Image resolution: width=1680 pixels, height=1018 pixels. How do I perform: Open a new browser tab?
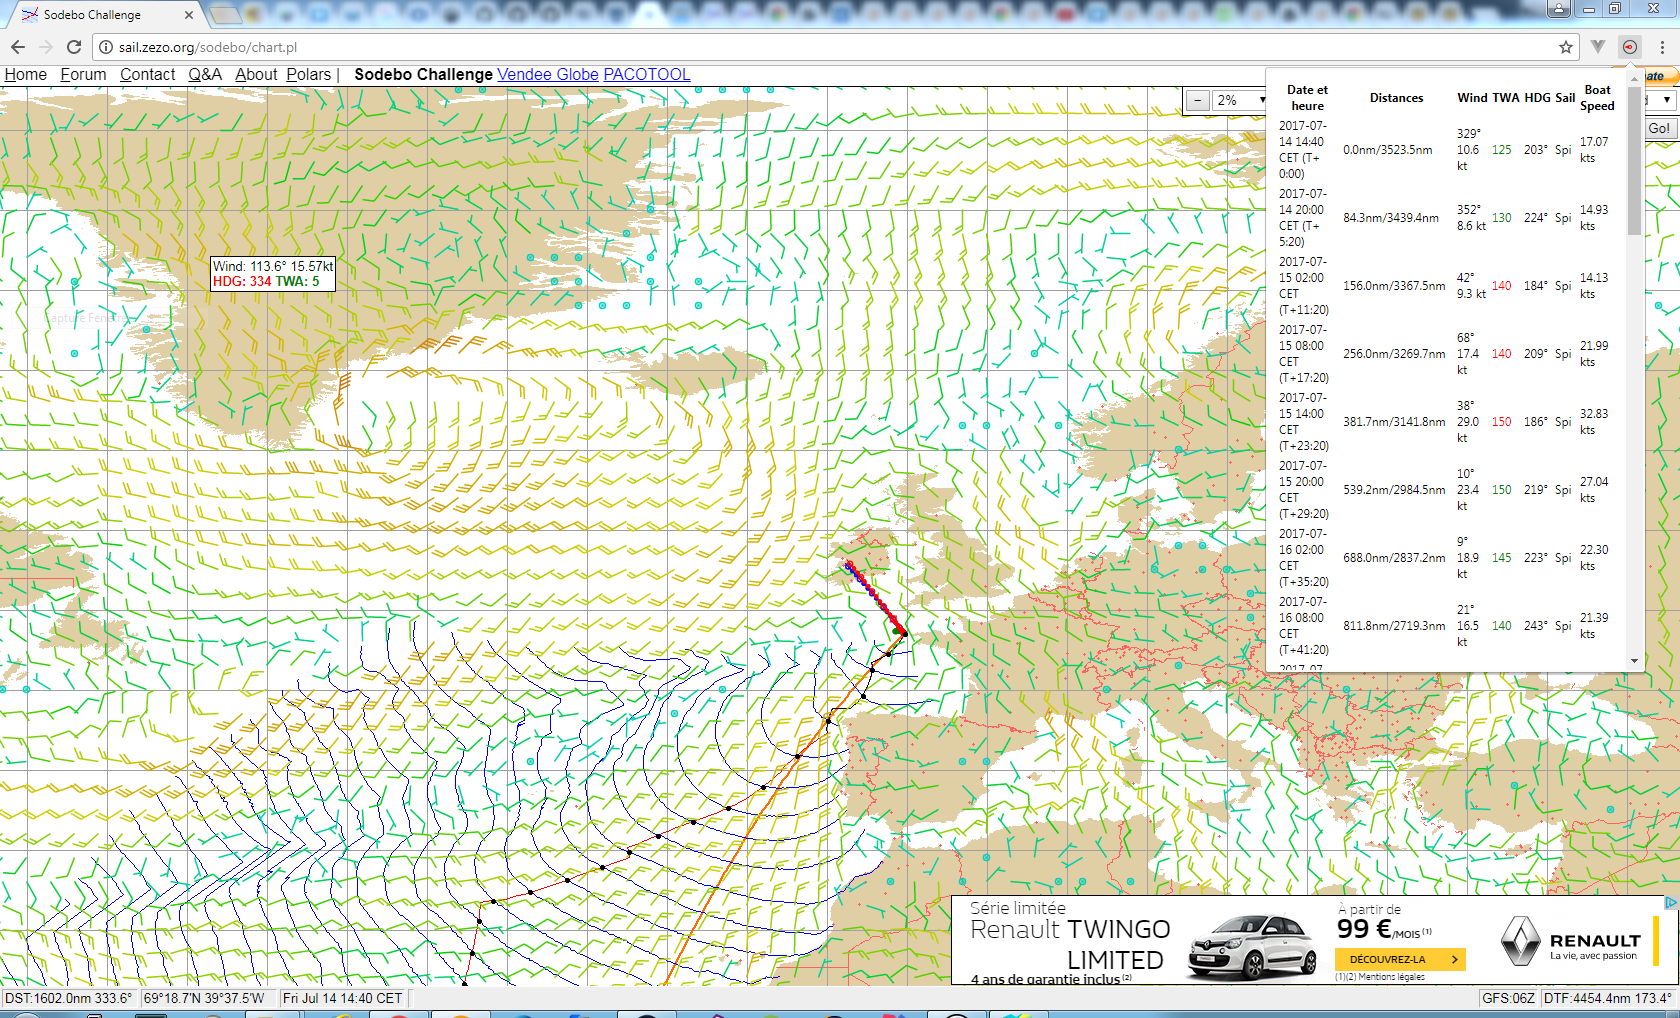coord(226,15)
